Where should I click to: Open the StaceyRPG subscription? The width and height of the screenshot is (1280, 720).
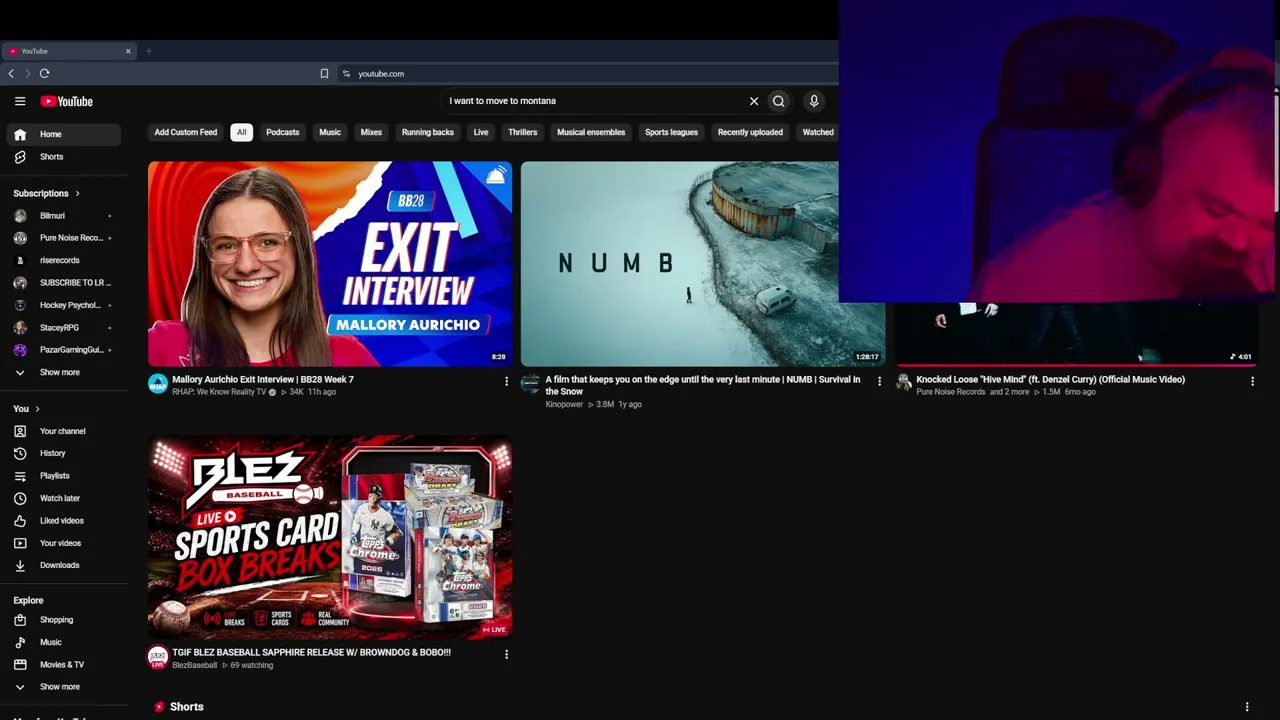[x=64, y=328]
